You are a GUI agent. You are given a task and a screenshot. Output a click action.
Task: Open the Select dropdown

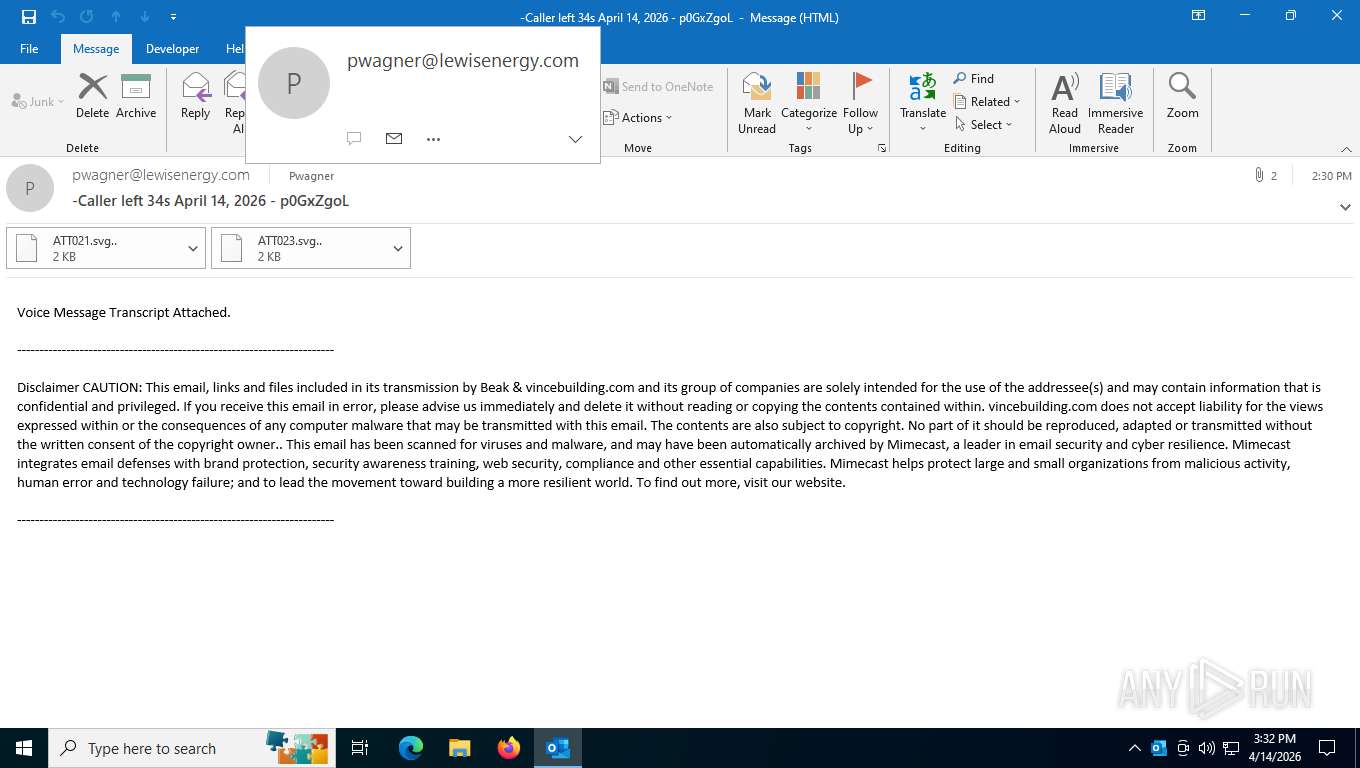(x=984, y=124)
